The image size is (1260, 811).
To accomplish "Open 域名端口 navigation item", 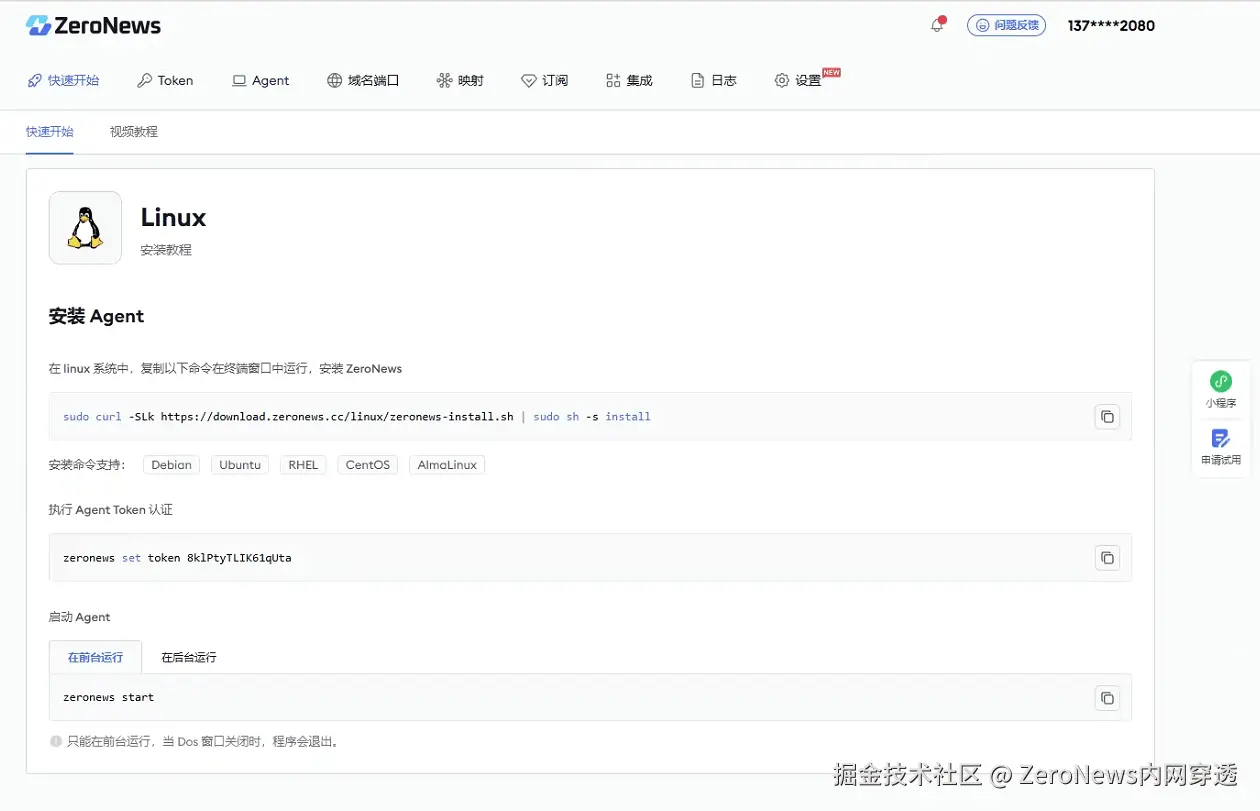I will pos(363,80).
